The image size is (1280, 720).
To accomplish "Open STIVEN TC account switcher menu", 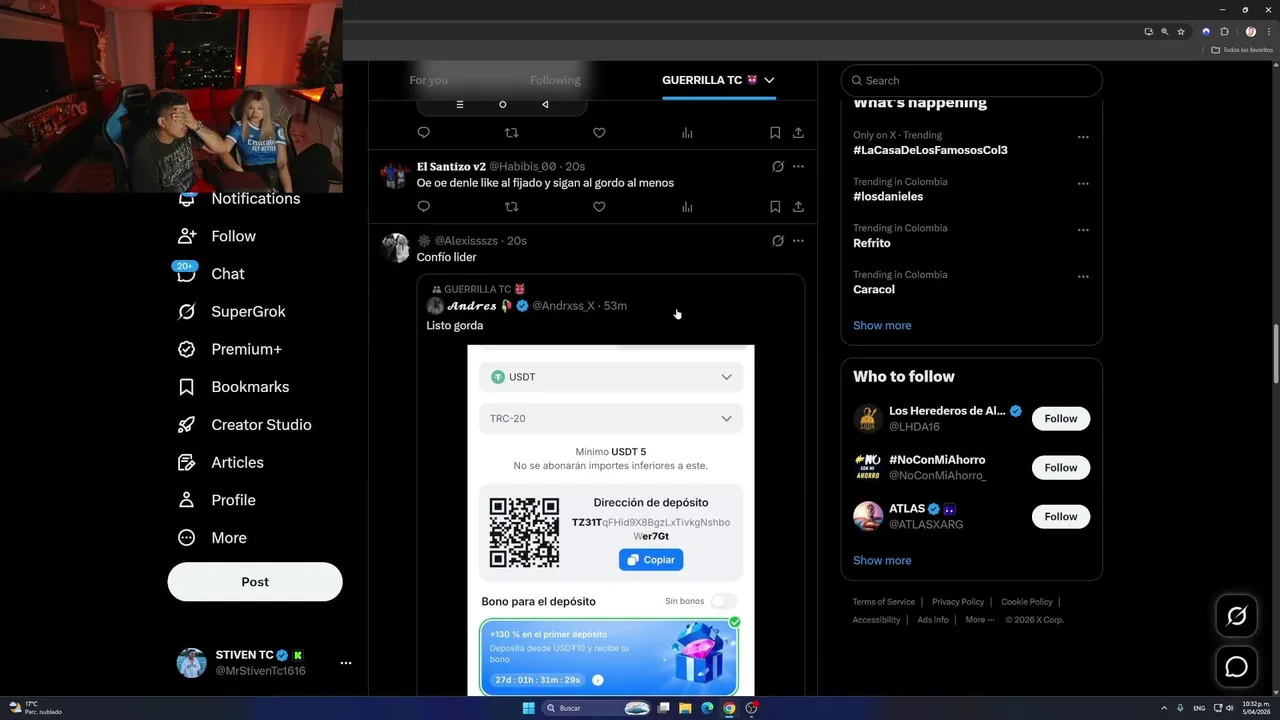I will 345,663.
